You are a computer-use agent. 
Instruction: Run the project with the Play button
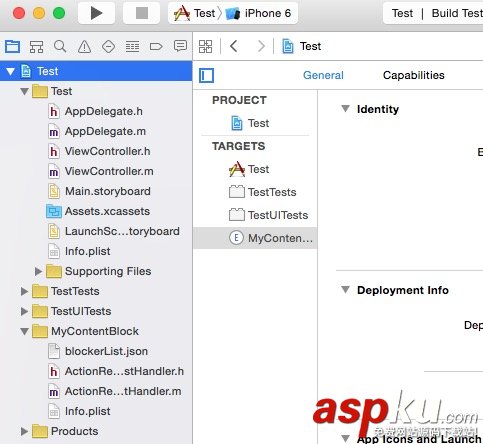point(96,13)
